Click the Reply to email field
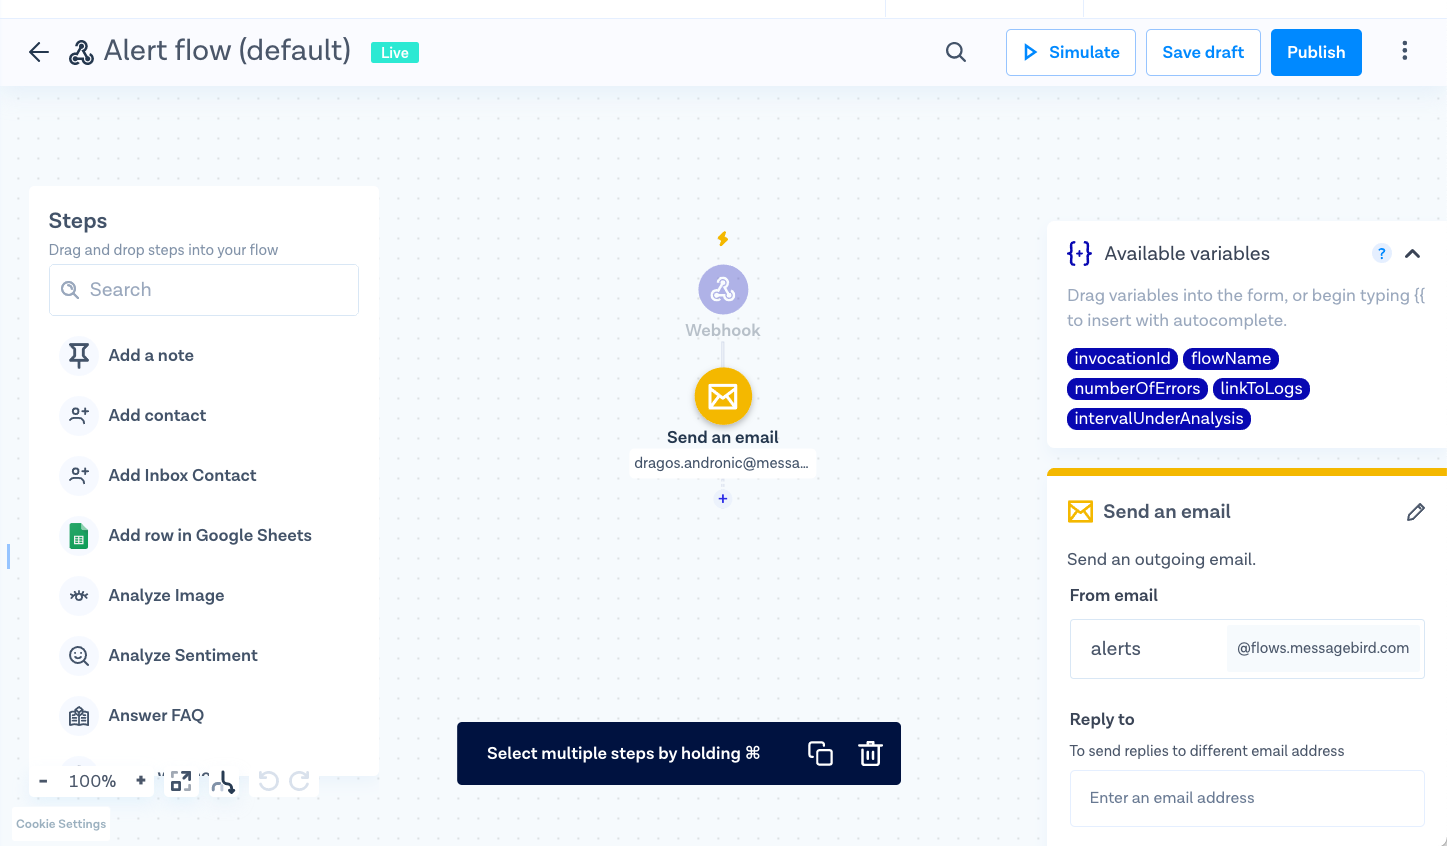 [1247, 798]
